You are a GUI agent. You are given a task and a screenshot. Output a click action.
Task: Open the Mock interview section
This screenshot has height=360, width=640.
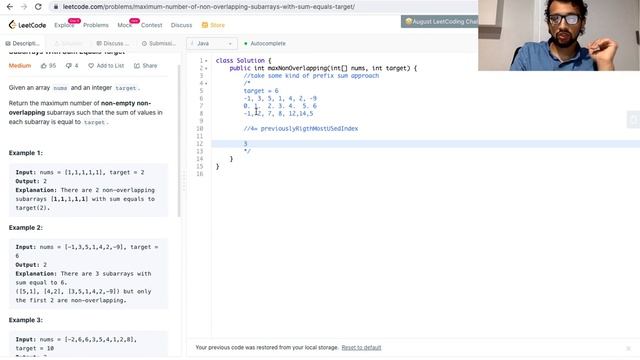click(x=124, y=25)
